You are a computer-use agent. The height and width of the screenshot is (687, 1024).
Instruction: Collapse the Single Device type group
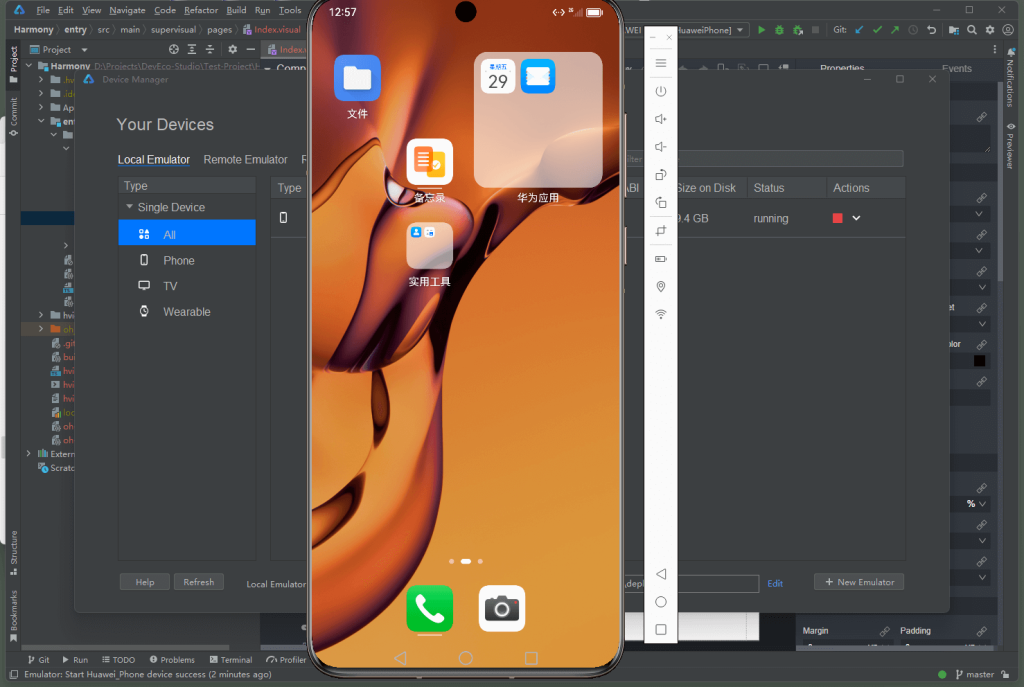click(129, 207)
